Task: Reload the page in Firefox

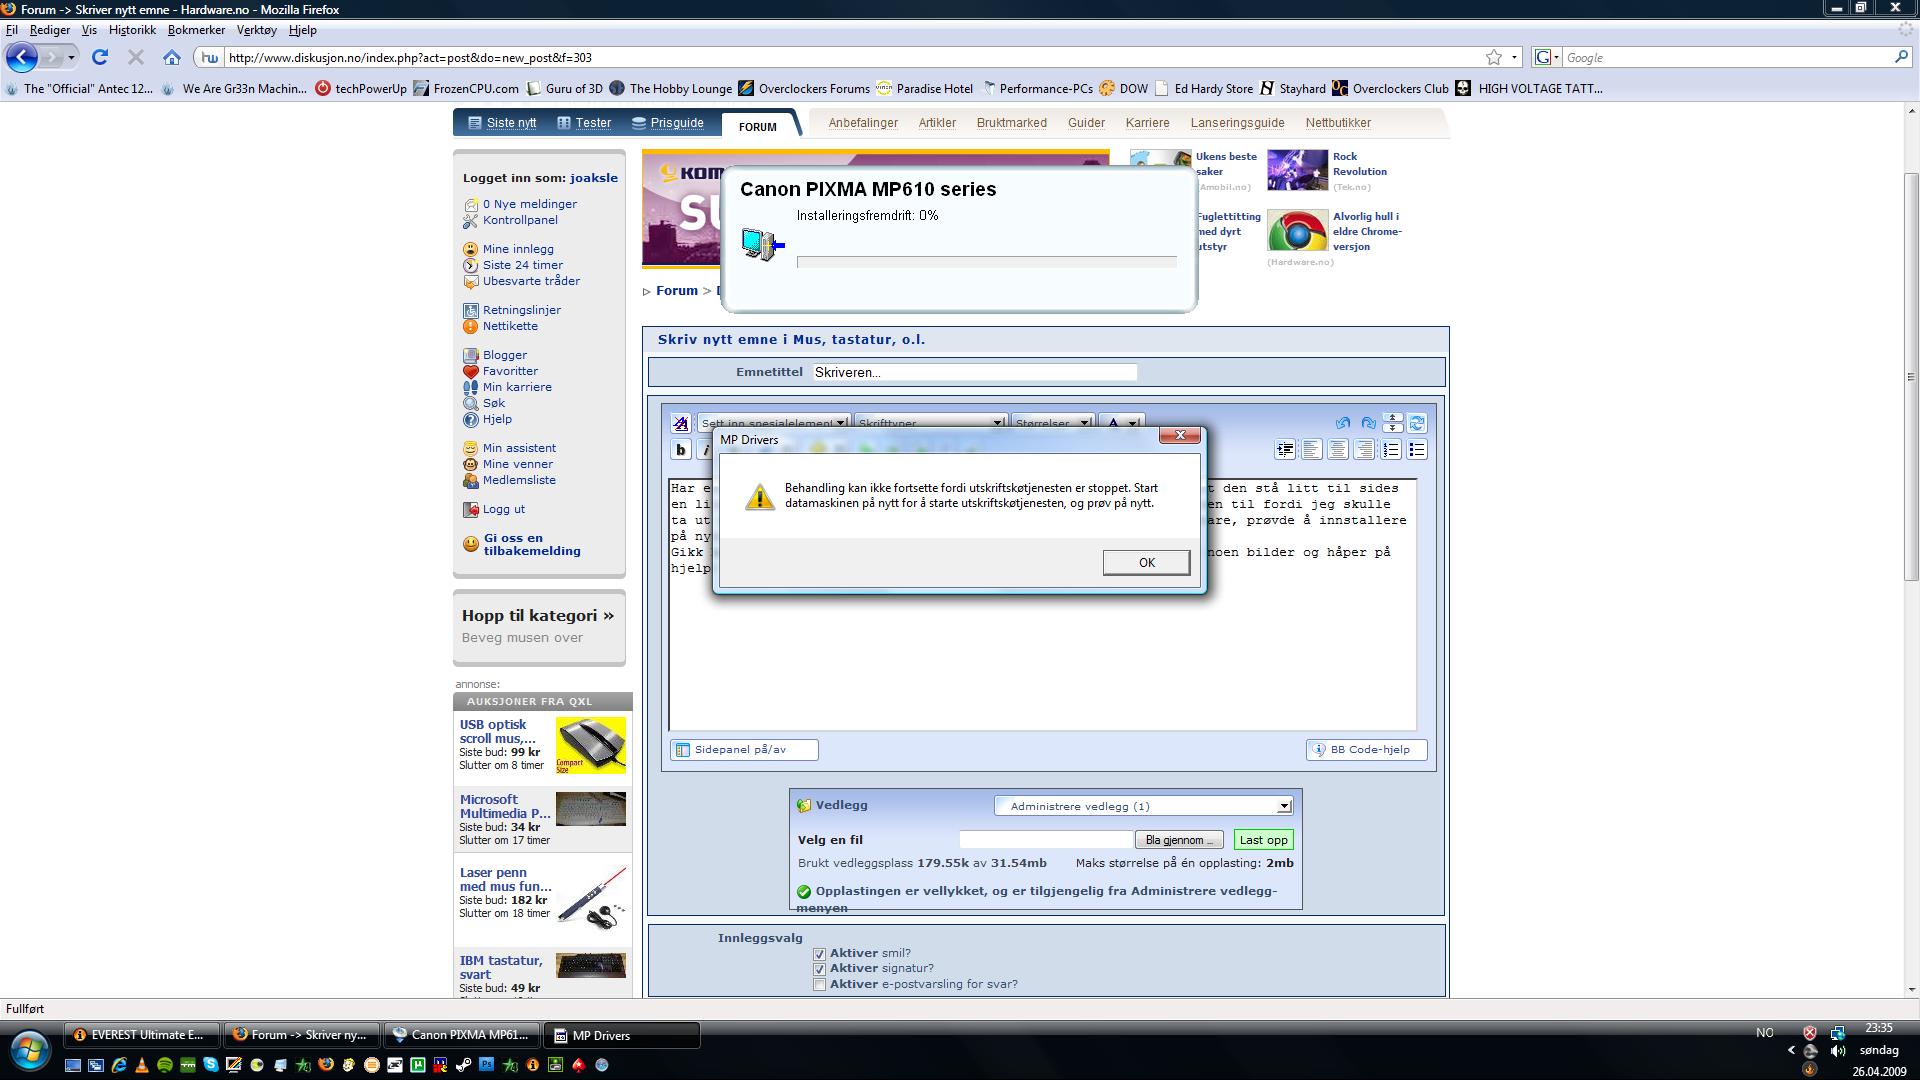Action: pos(100,57)
